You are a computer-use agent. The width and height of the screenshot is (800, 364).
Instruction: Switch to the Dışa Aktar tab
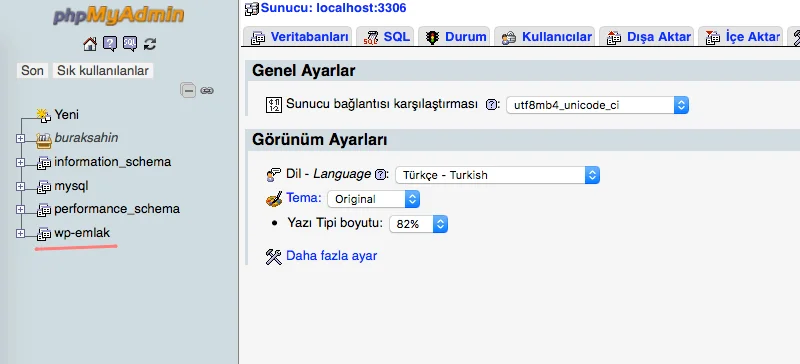647,37
